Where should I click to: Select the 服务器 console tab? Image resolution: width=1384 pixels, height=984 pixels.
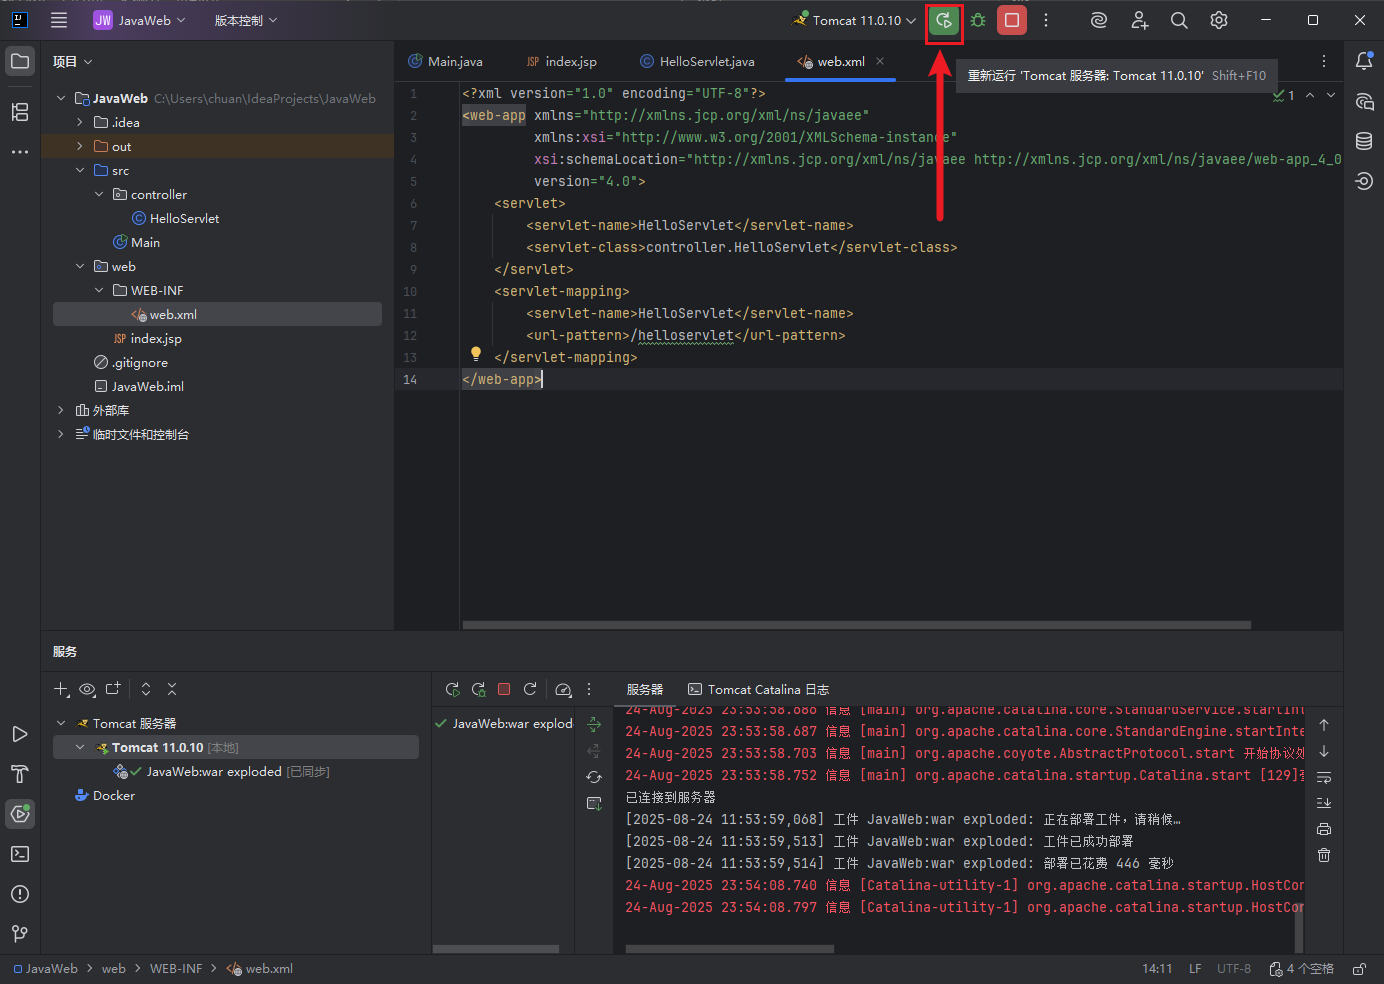645,689
